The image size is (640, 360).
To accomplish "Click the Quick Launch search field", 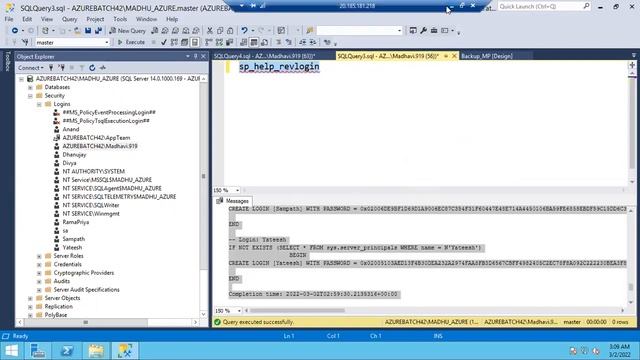I will pyautogui.click(x=543, y=7).
